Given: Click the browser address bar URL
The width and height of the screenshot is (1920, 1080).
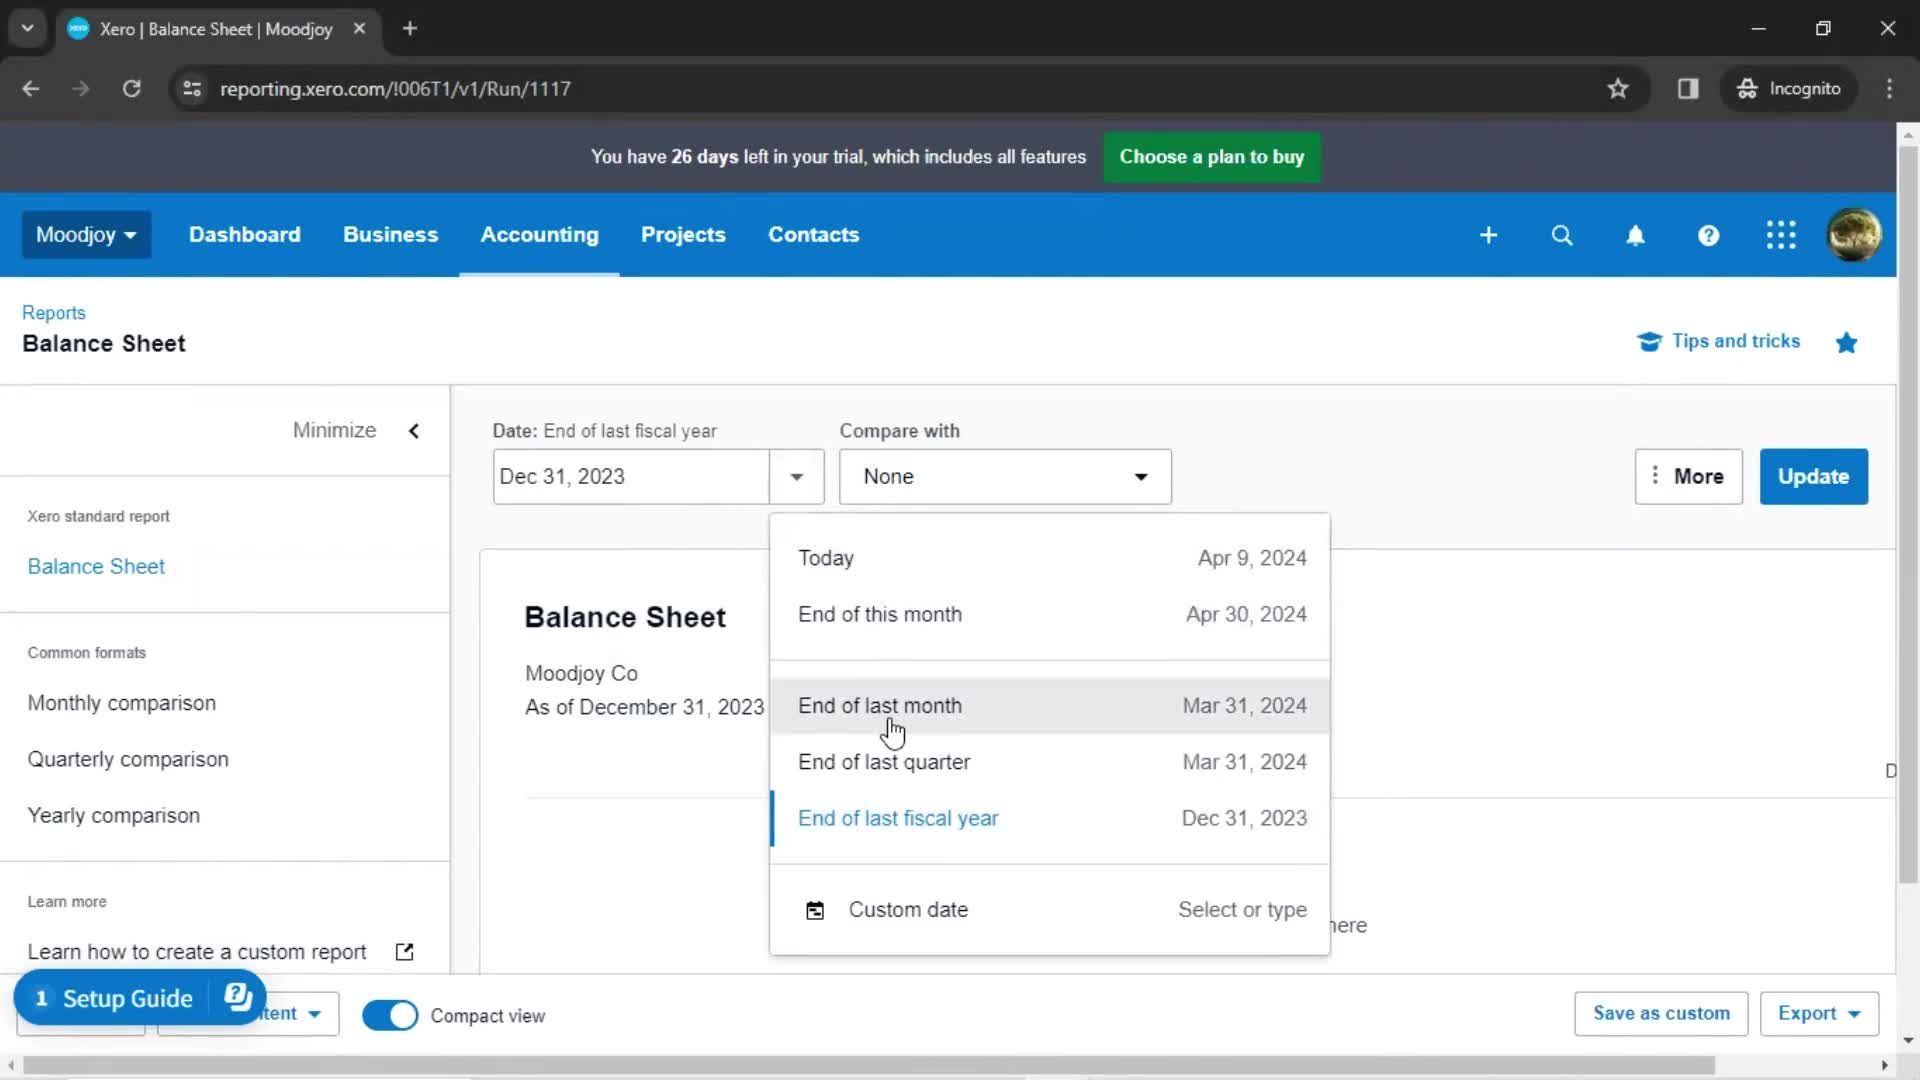Looking at the screenshot, I should [x=395, y=89].
